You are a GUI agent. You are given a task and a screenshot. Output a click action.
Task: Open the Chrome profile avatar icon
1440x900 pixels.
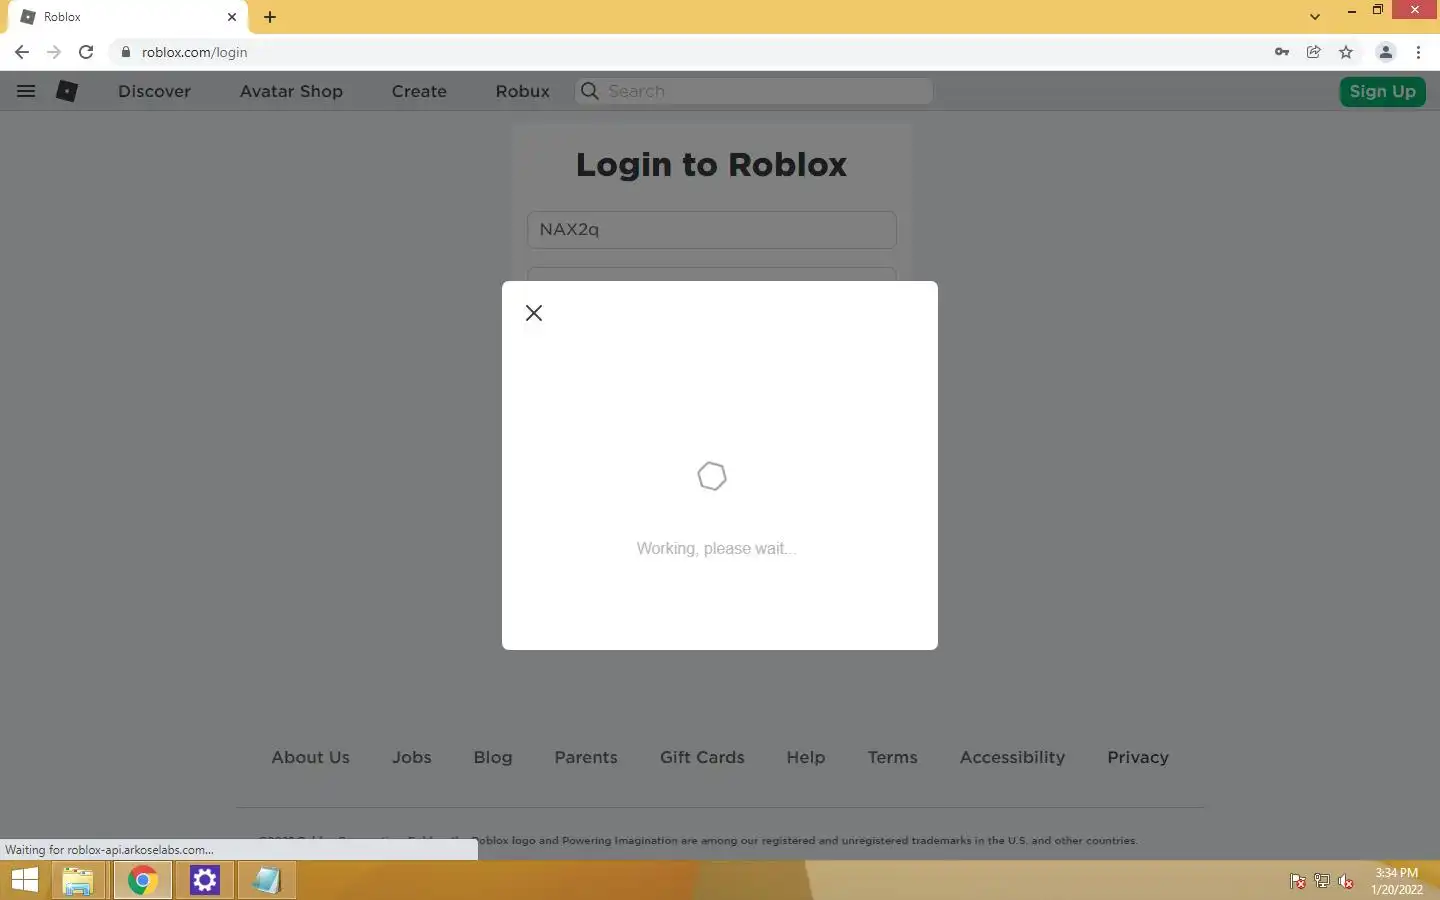1386,52
